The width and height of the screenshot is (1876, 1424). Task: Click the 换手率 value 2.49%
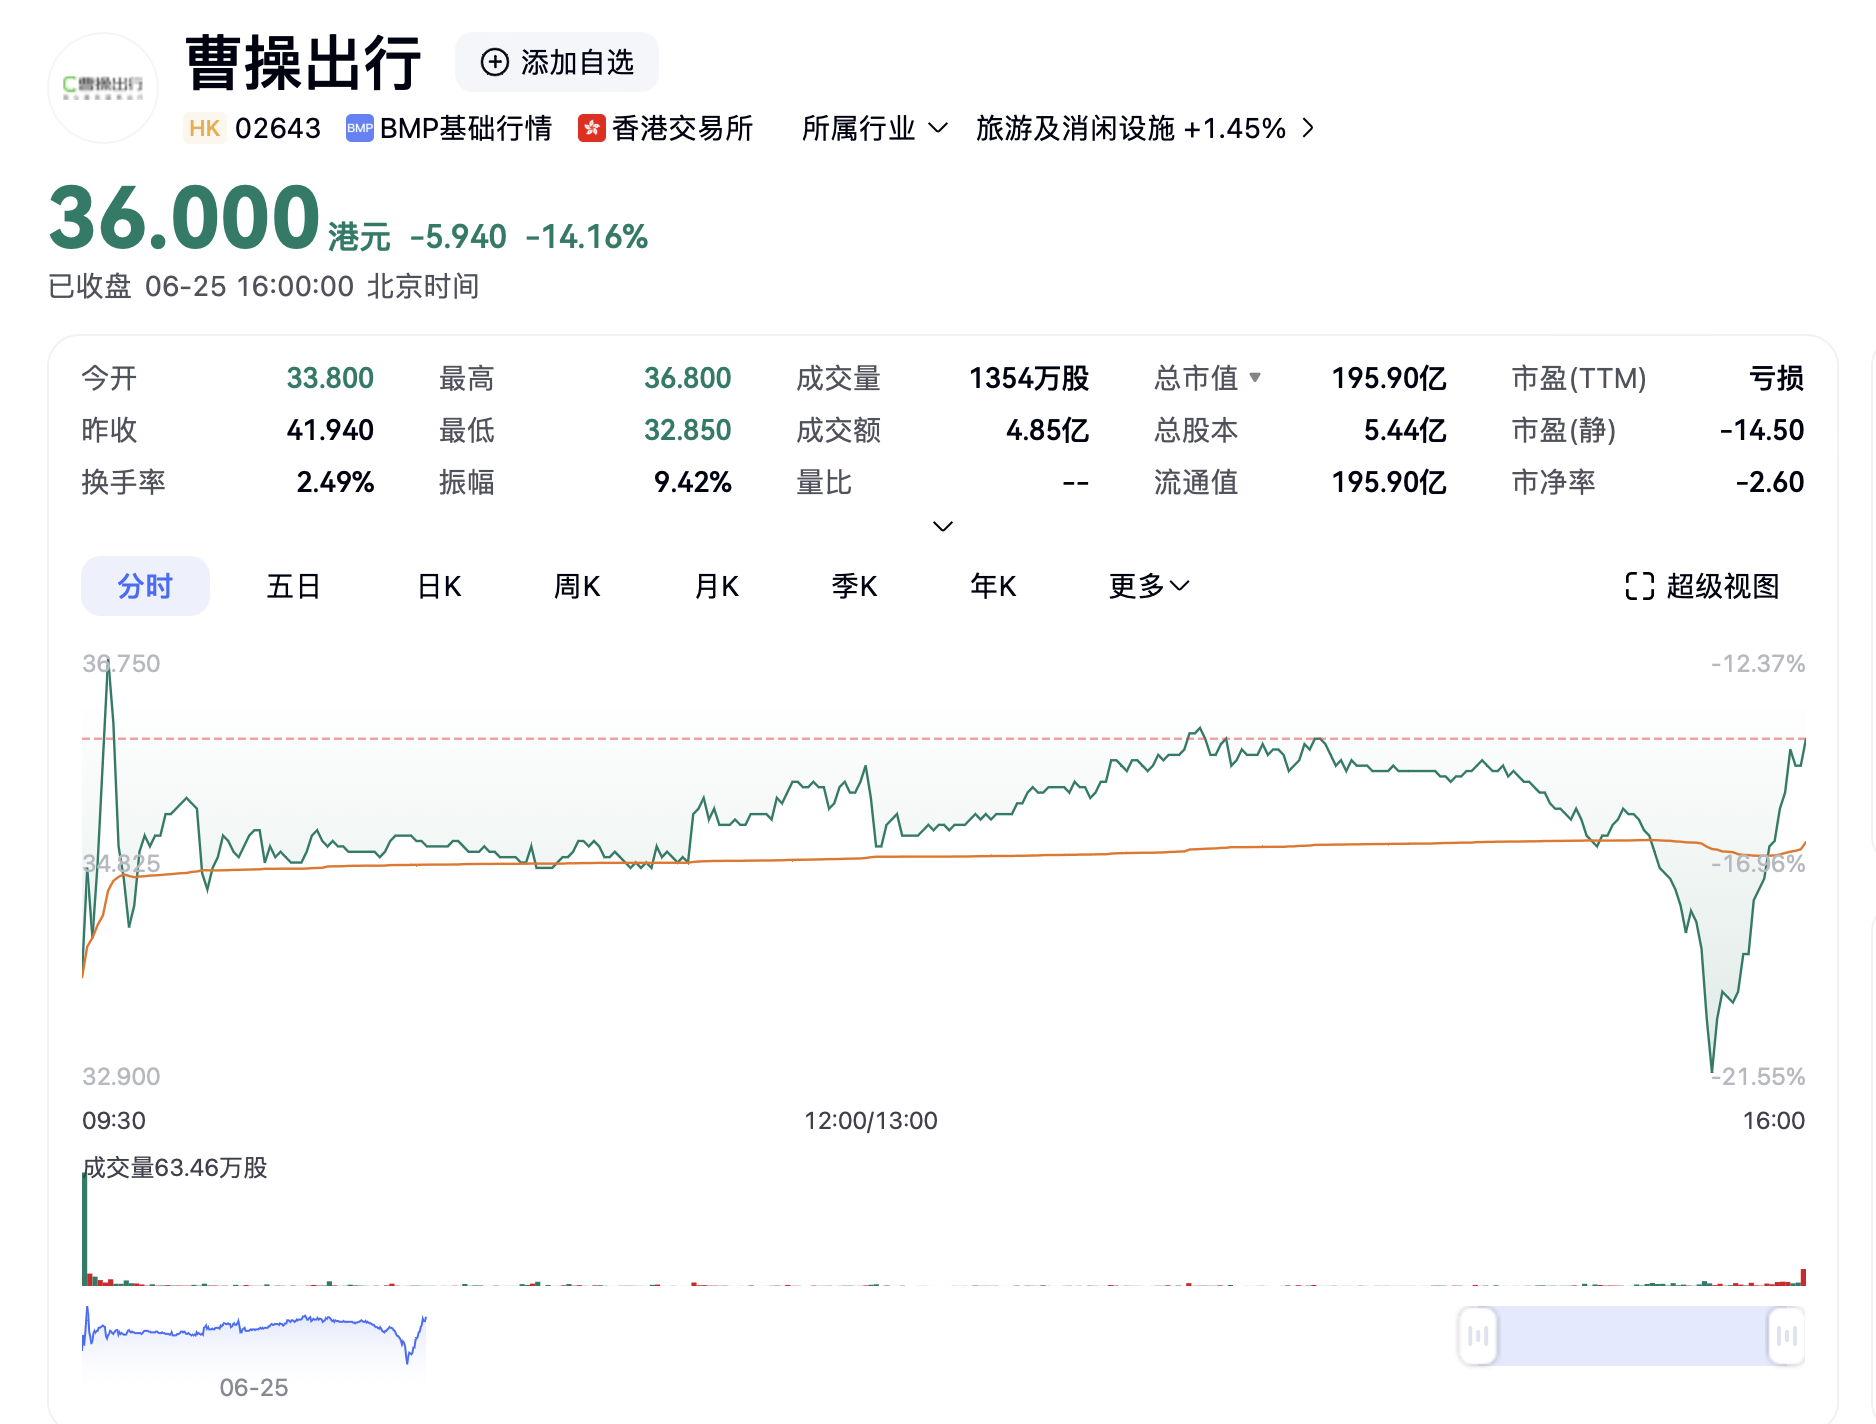pos(335,482)
